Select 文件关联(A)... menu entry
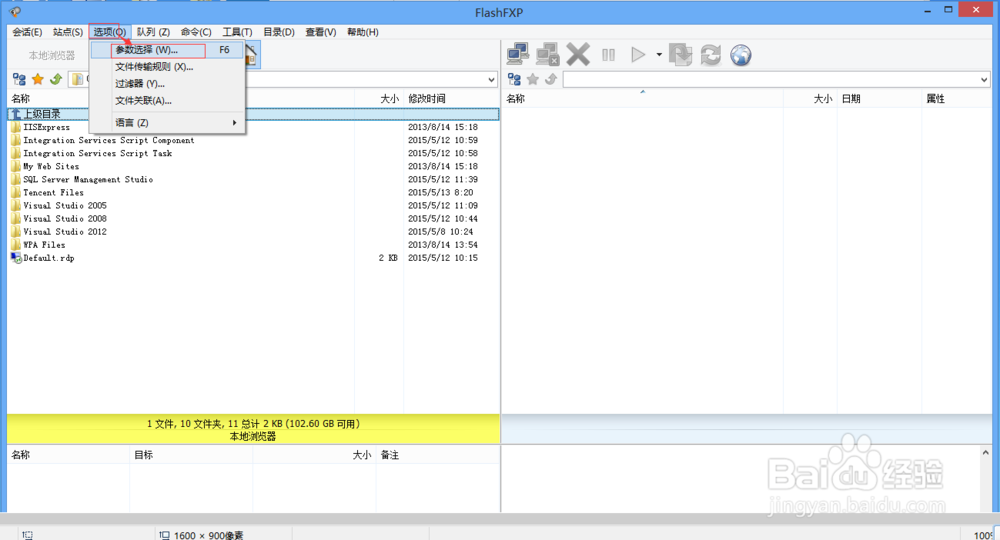 click(x=167, y=101)
